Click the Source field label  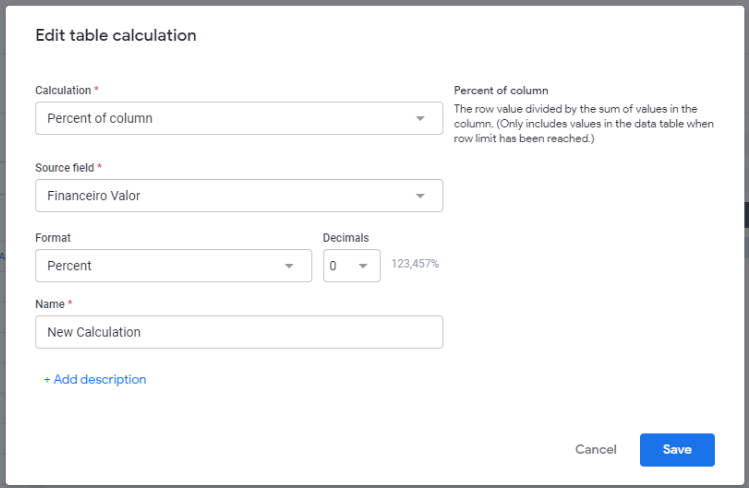pyautogui.click(x=64, y=168)
